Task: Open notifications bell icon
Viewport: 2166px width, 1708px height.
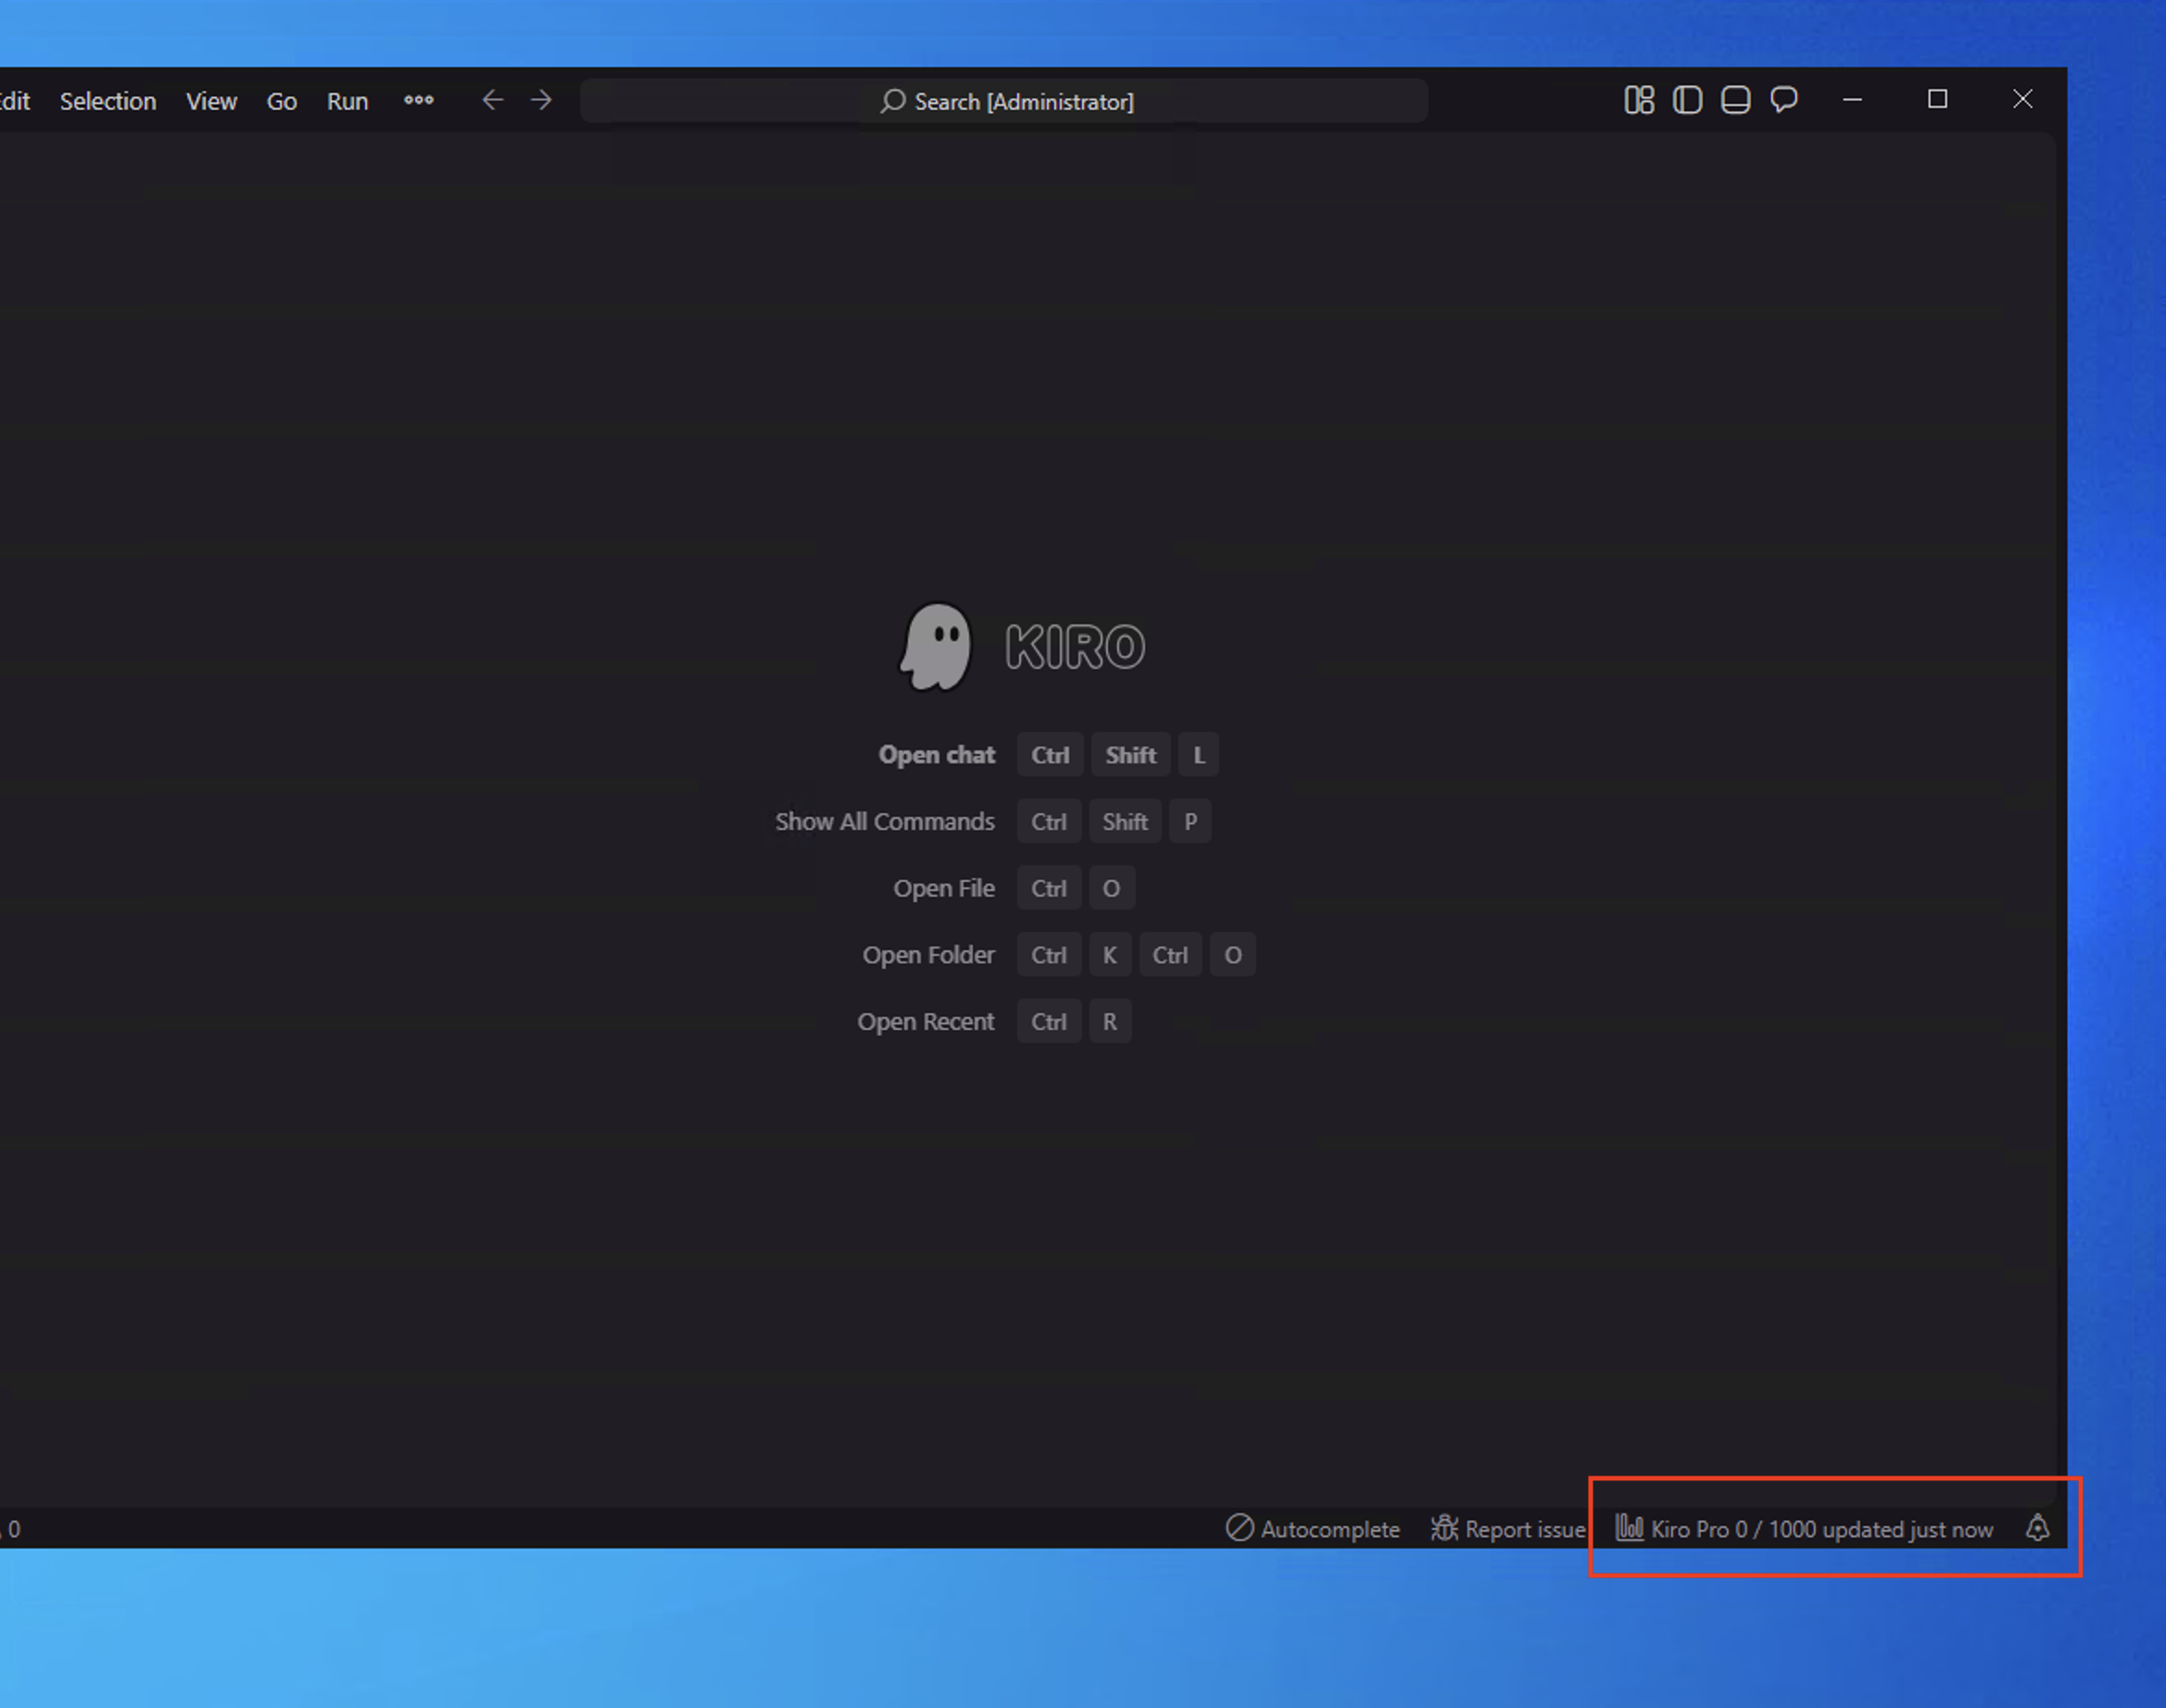Action: [x=2037, y=1528]
